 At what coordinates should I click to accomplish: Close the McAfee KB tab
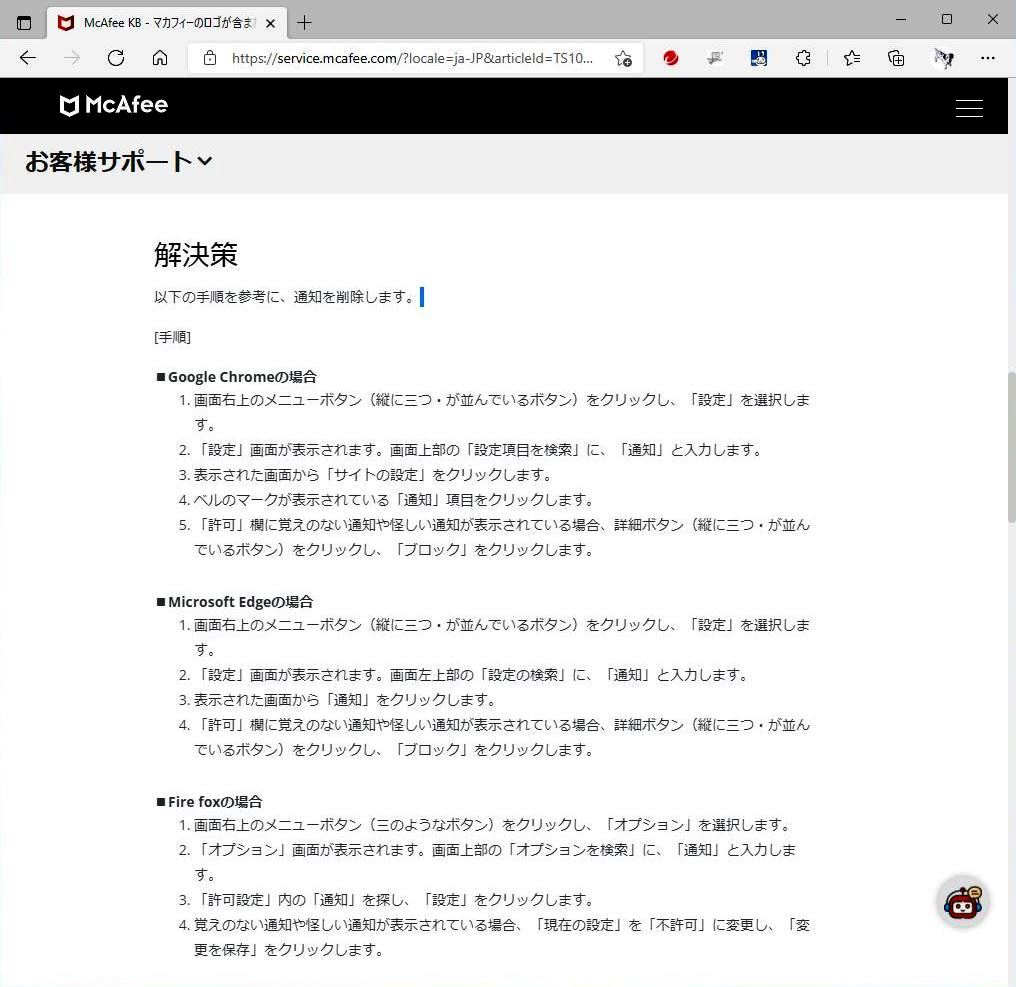[x=271, y=23]
